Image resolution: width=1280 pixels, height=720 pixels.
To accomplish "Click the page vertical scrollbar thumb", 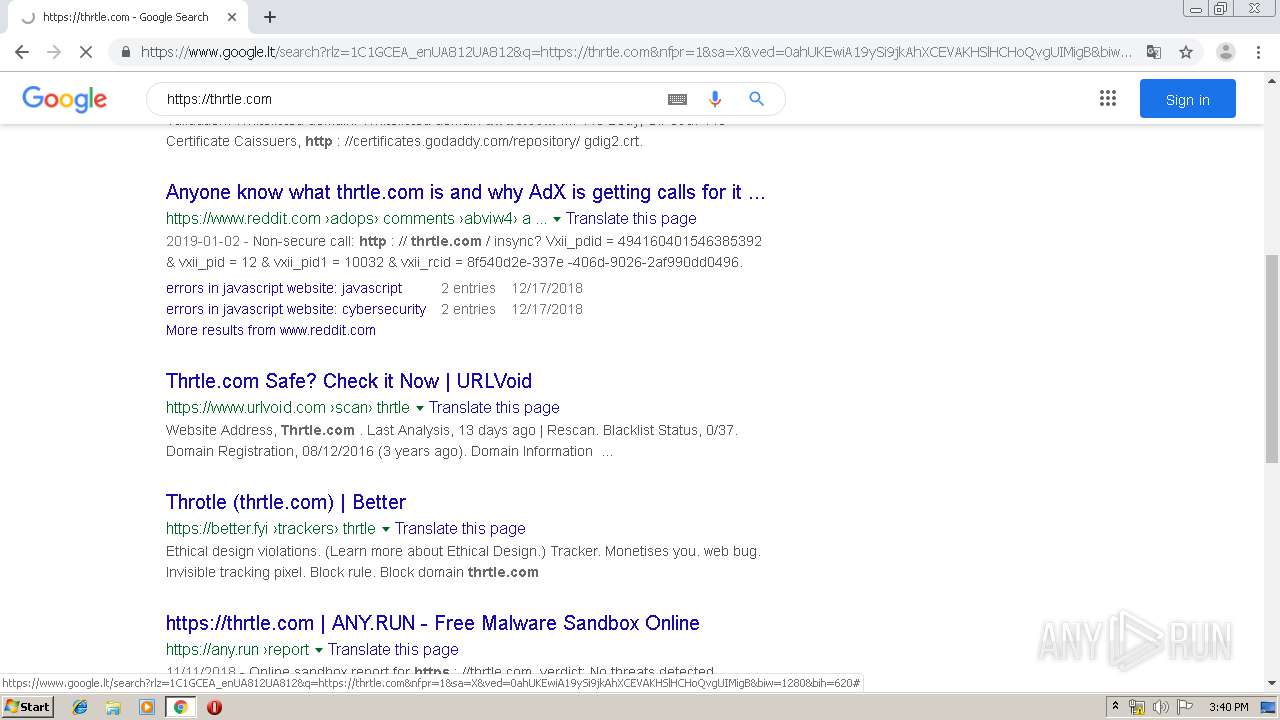I will point(1271,358).
